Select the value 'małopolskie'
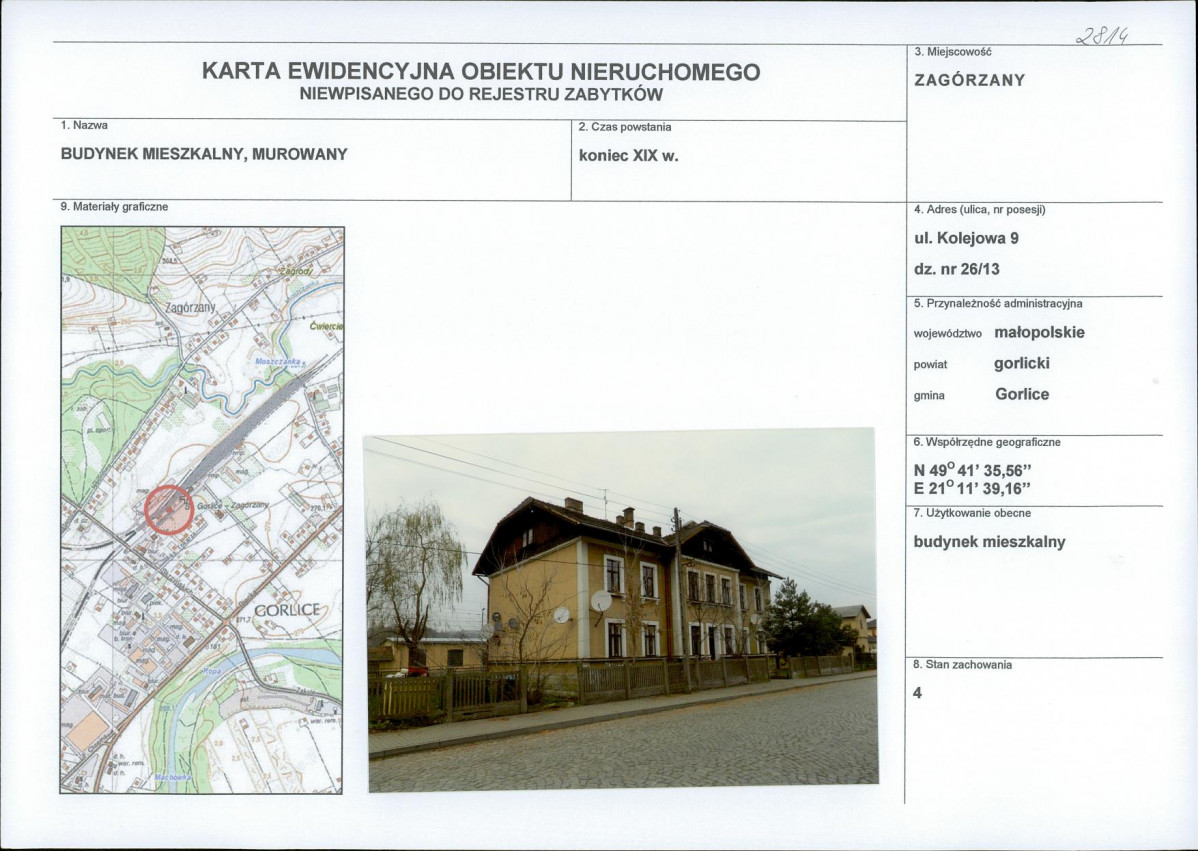The image size is (1198, 851). 1039,332
